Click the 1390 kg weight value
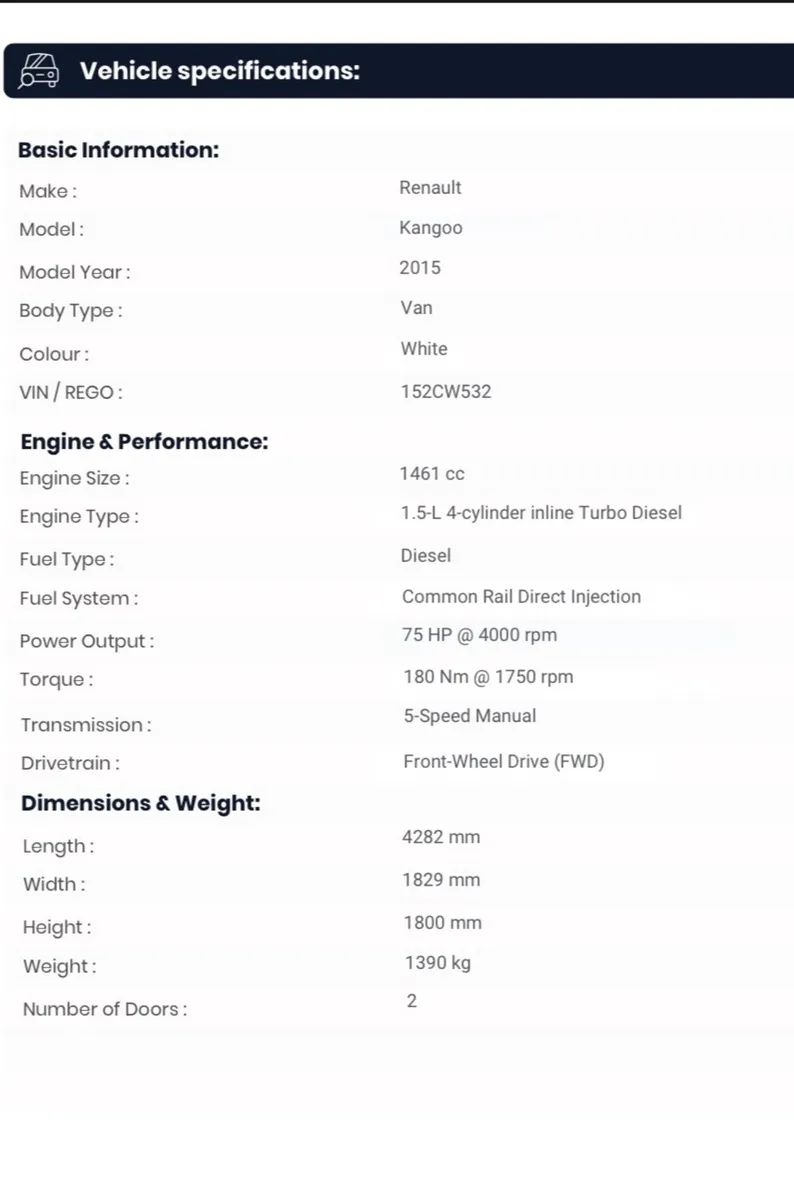Image resolution: width=794 pixels, height=1200 pixels. click(x=437, y=963)
